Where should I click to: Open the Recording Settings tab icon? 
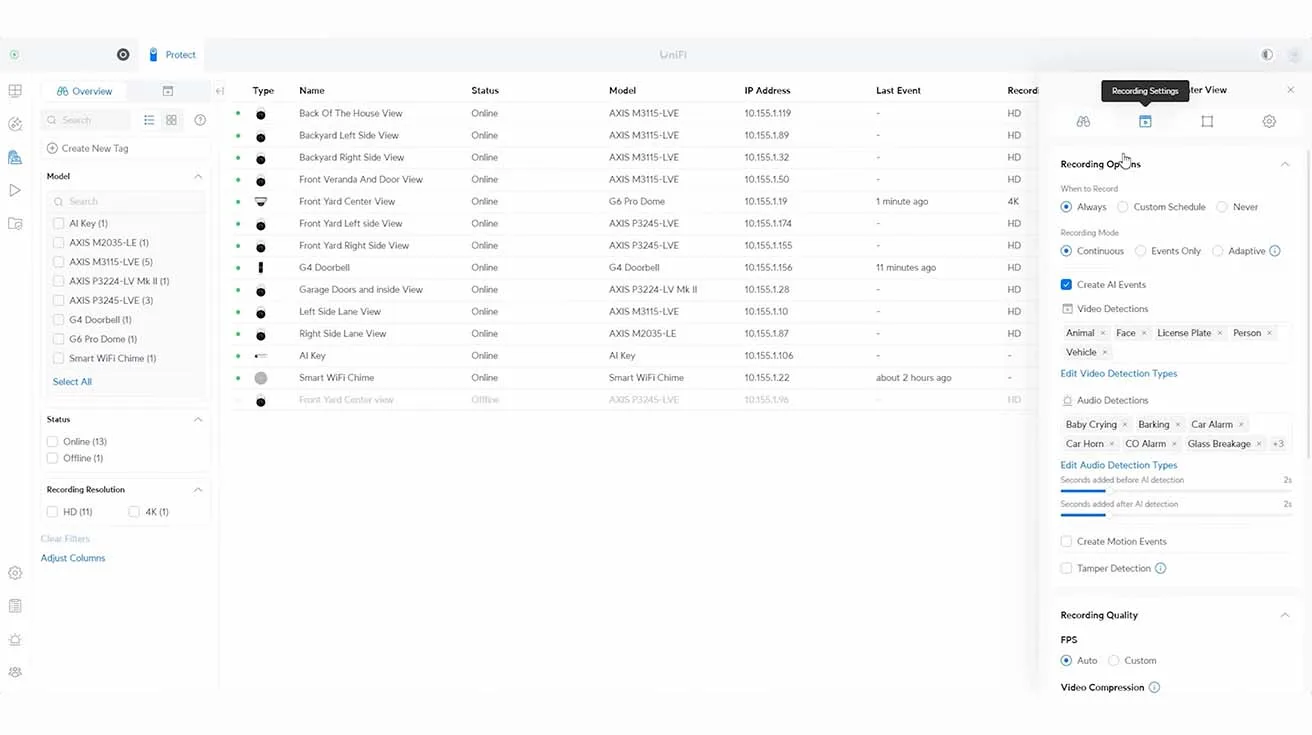point(1145,121)
